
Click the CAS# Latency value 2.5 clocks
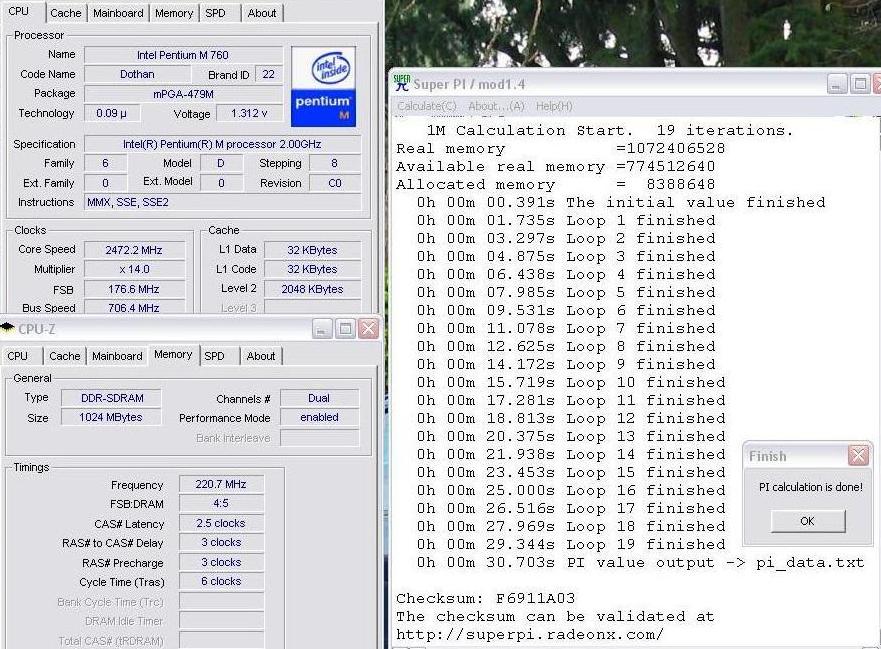pyautogui.click(x=221, y=523)
